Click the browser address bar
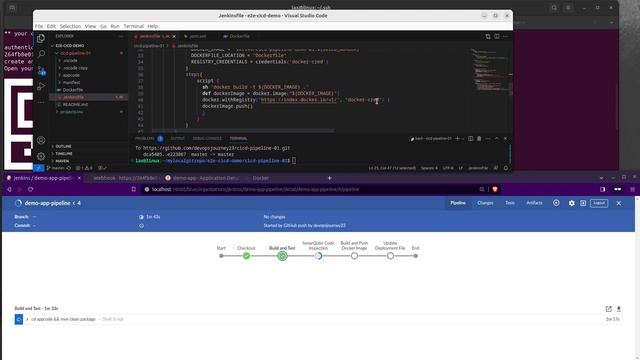The height and width of the screenshot is (360, 640). (310, 189)
